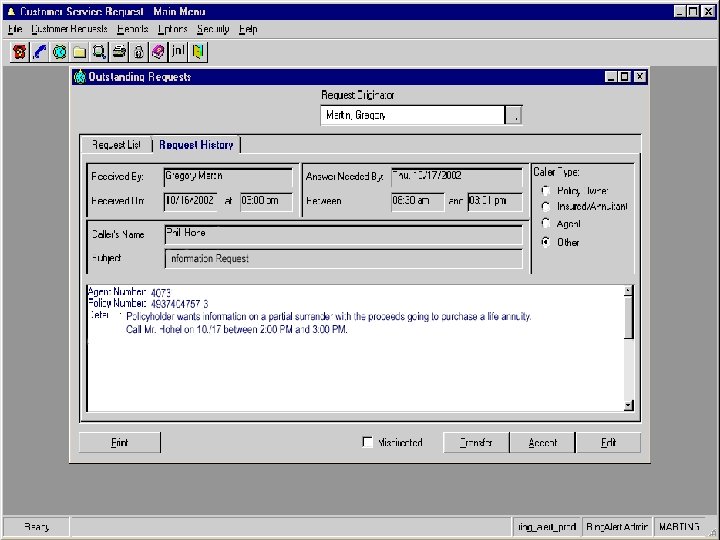Click the Policy Number value in details
720x540 pixels.
(x=180, y=304)
